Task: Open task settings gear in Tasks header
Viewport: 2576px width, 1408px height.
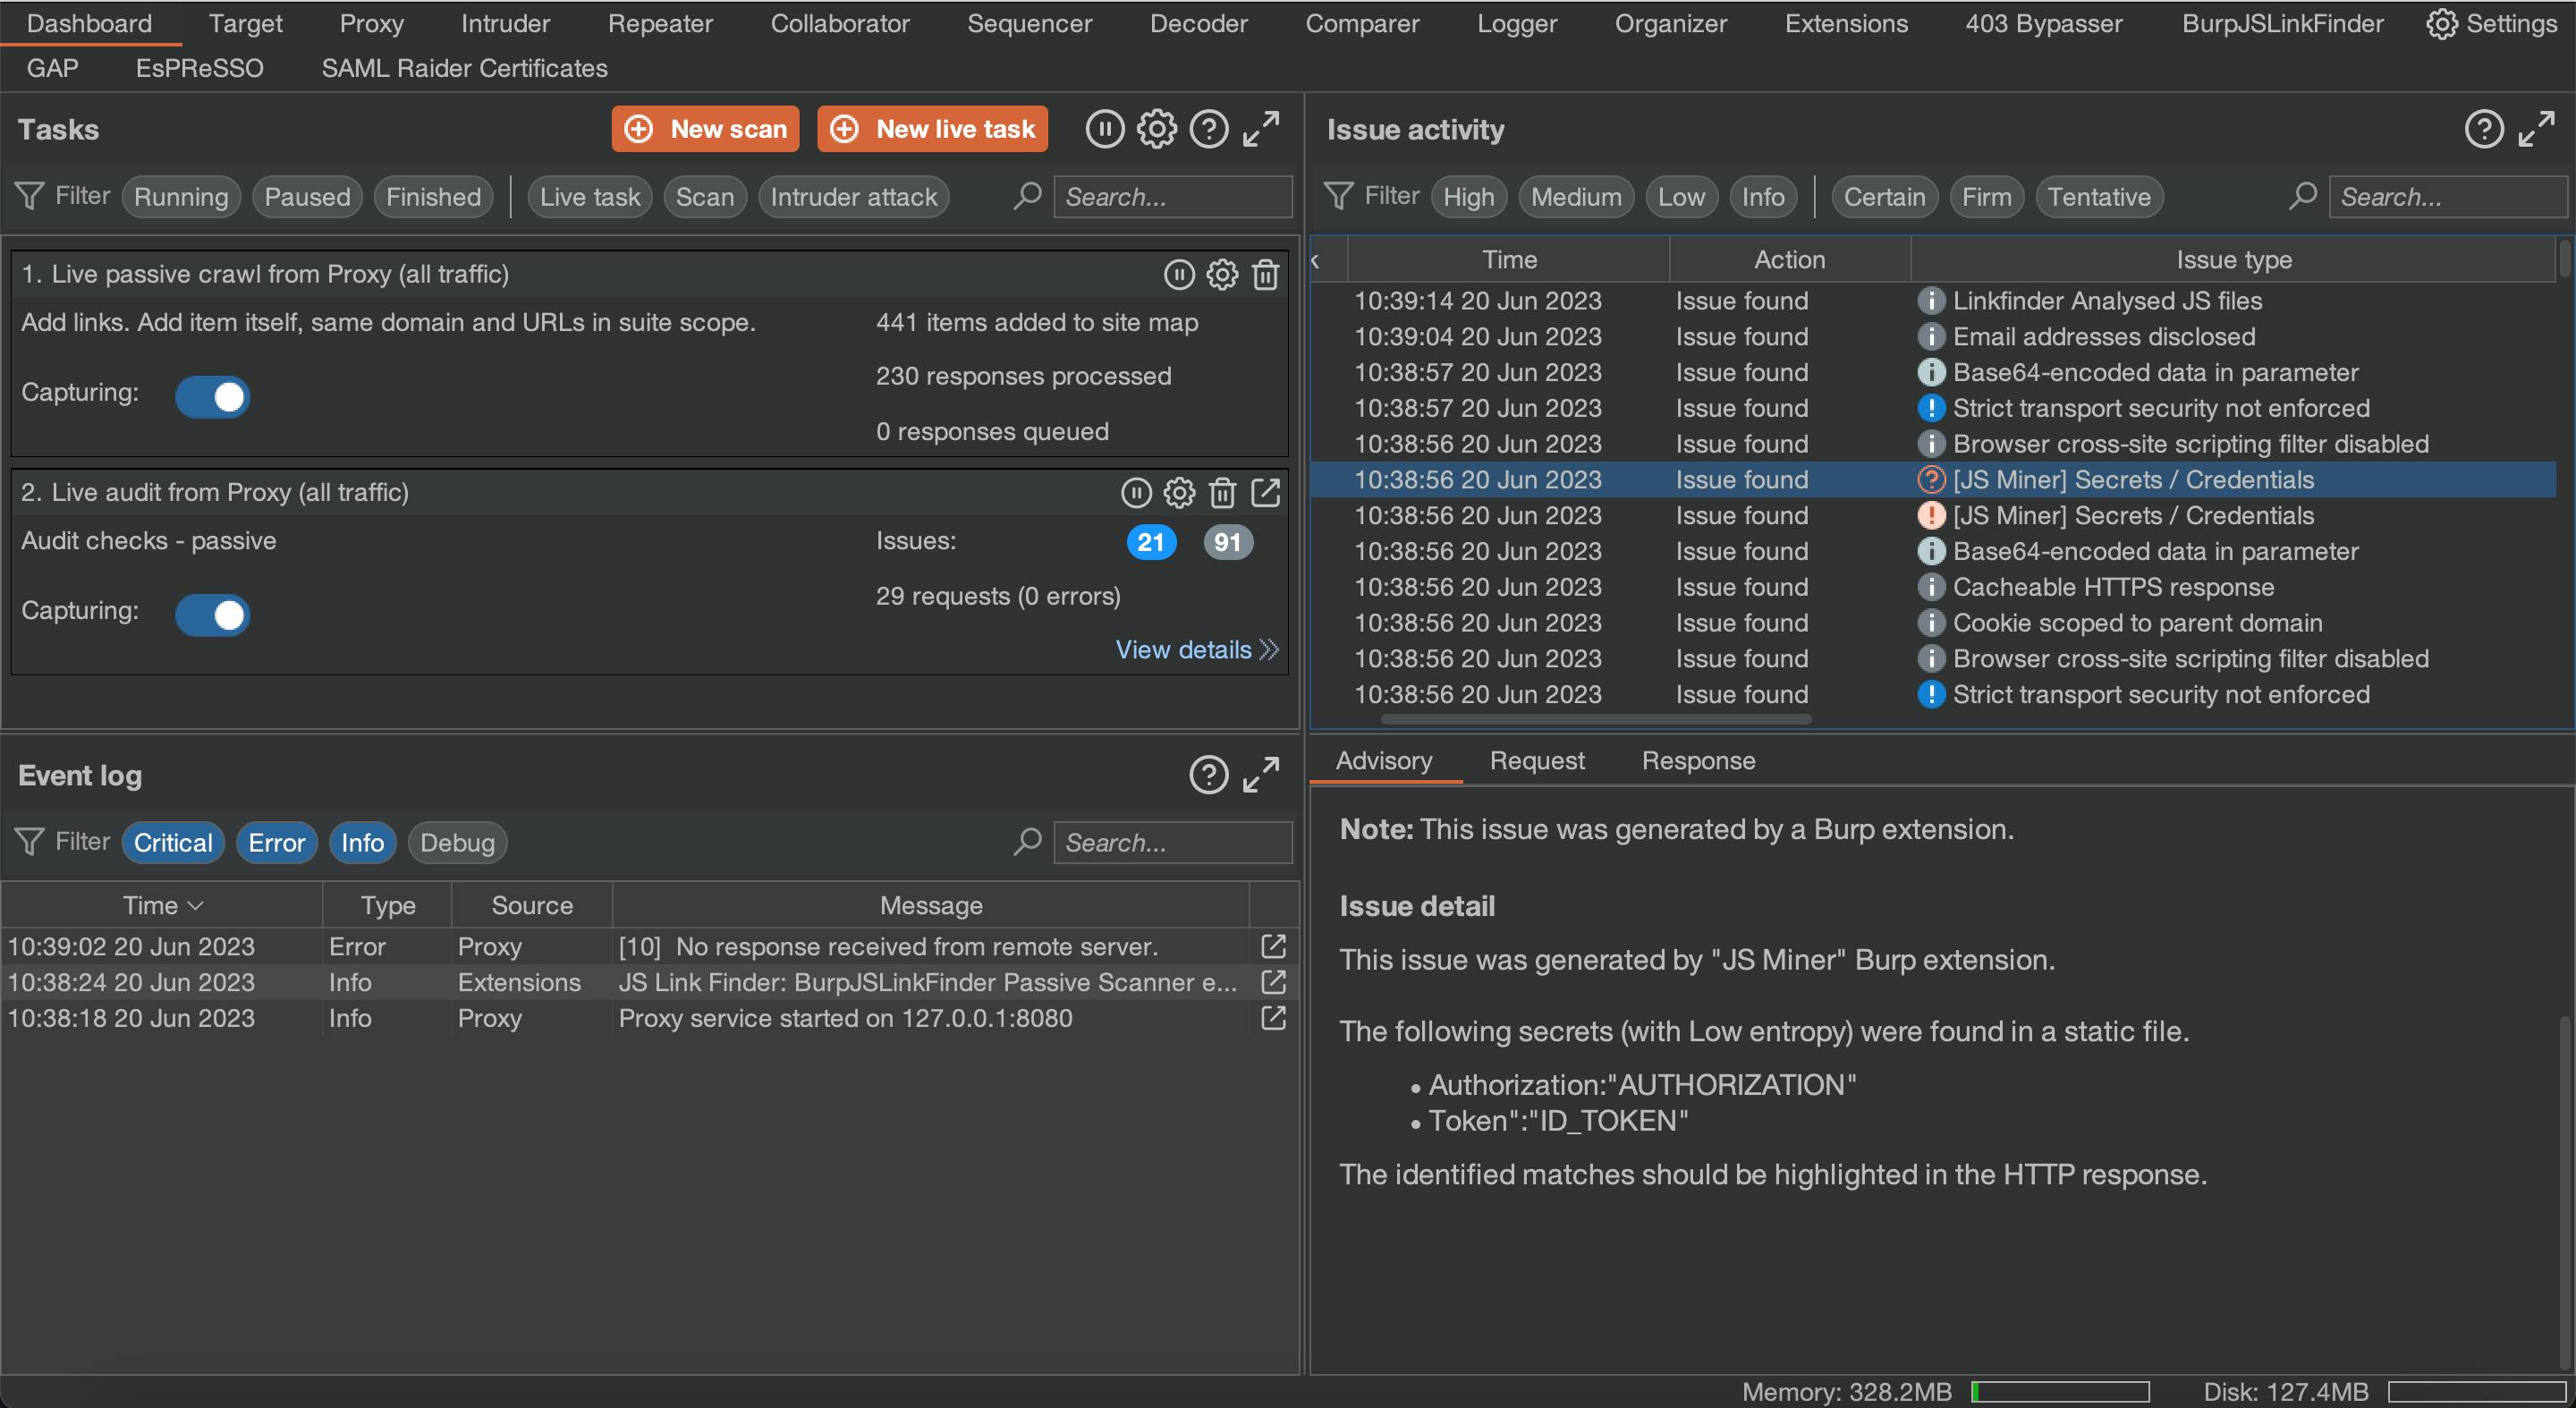Action: coord(1156,129)
